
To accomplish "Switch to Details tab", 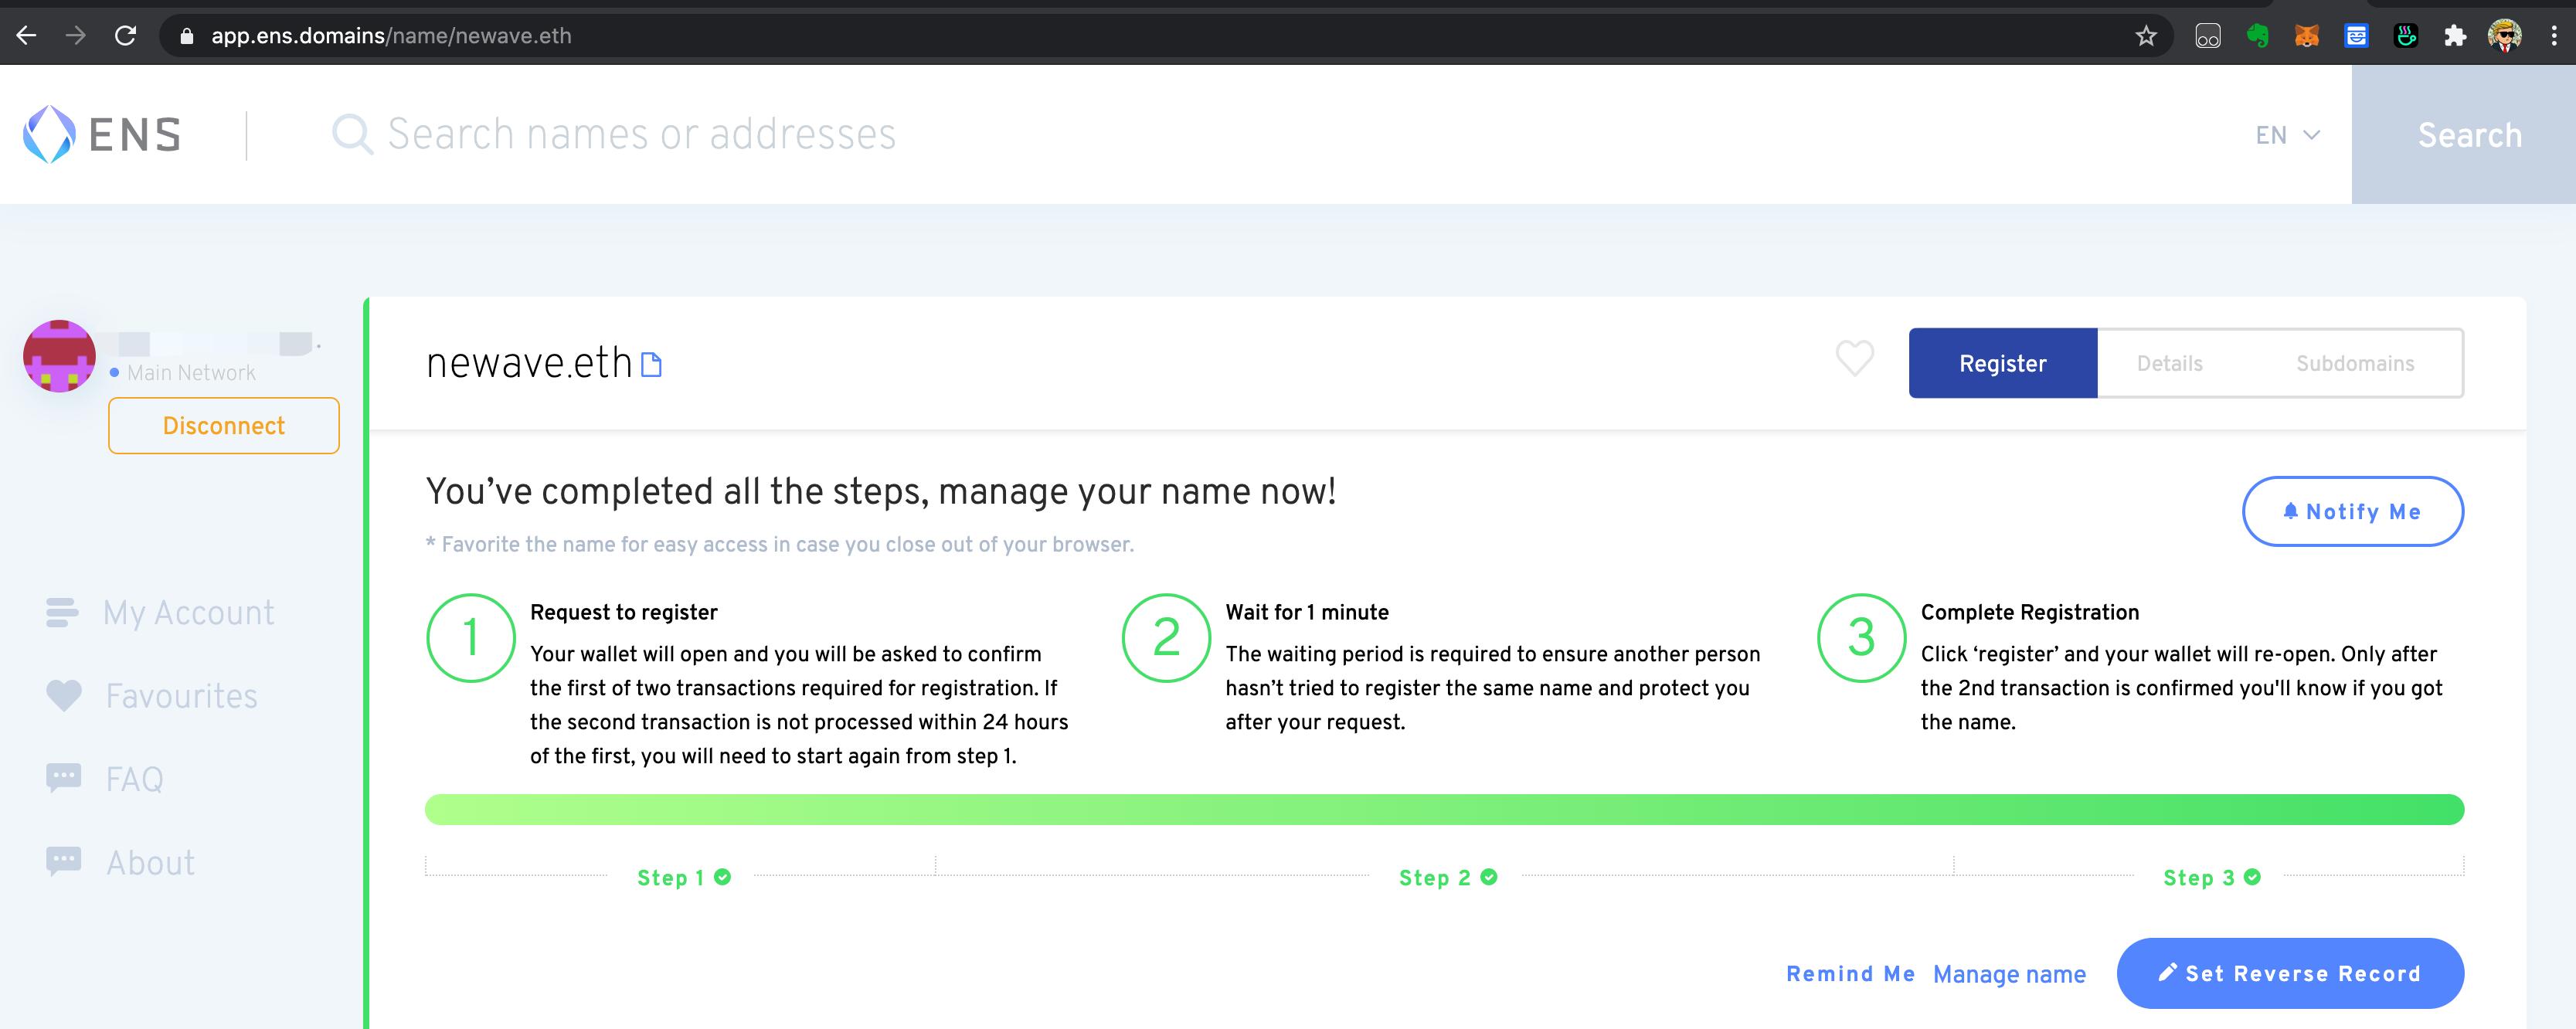I will (2169, 363).
